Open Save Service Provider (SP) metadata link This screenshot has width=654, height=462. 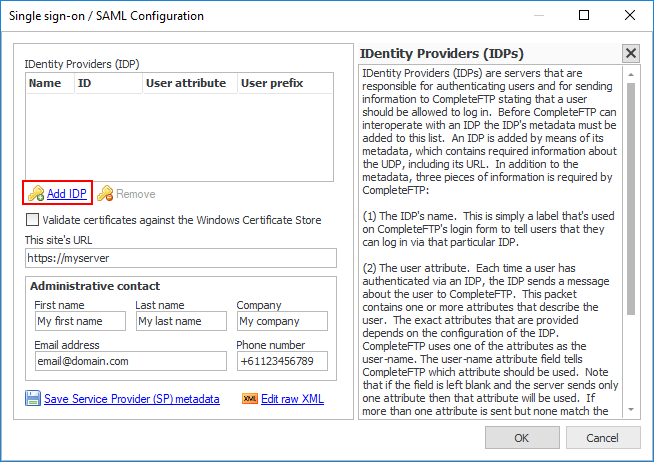pyautogui.click(x=131, y=399)
